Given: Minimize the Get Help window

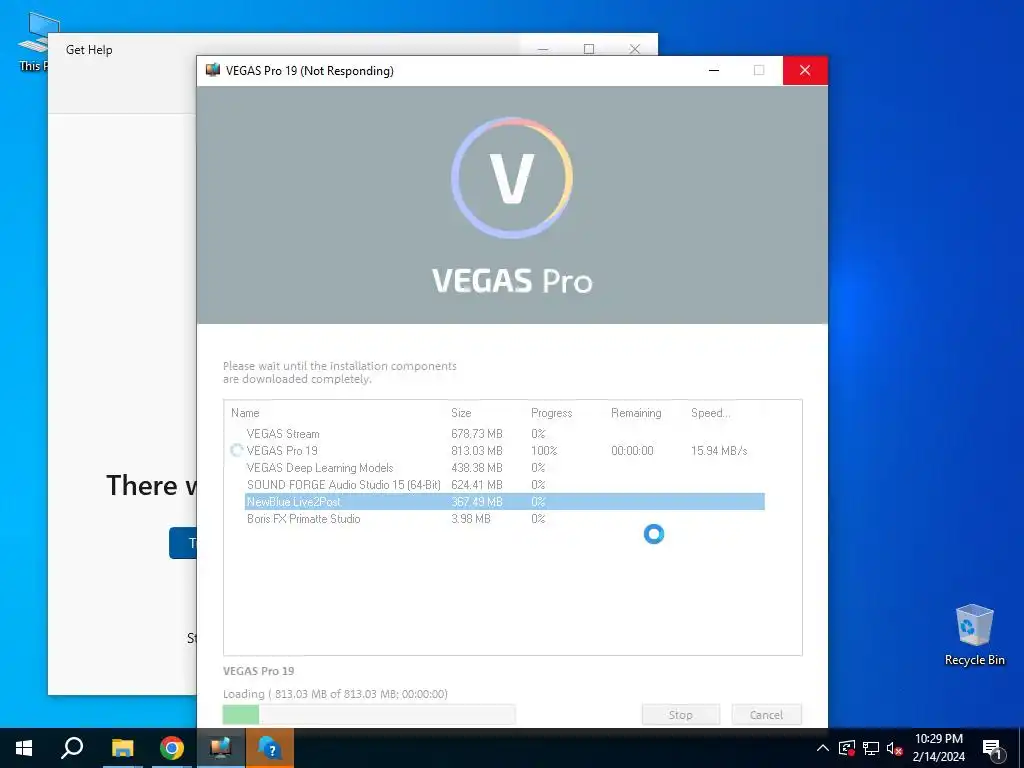Looking at the screenshot, I should [543, 49].
